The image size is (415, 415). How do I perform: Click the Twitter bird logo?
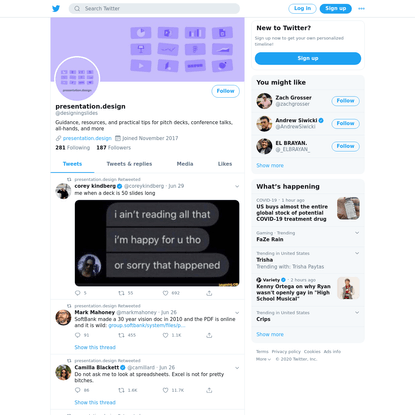(56, 8)
